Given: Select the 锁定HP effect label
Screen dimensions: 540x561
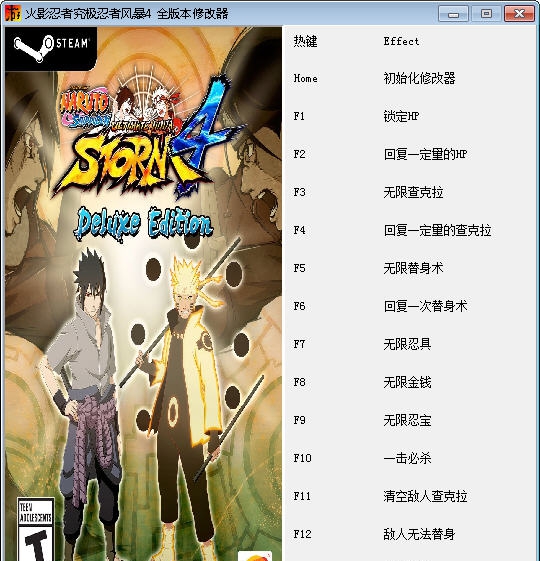Looking at the screenshot, I should click(401, 116).
